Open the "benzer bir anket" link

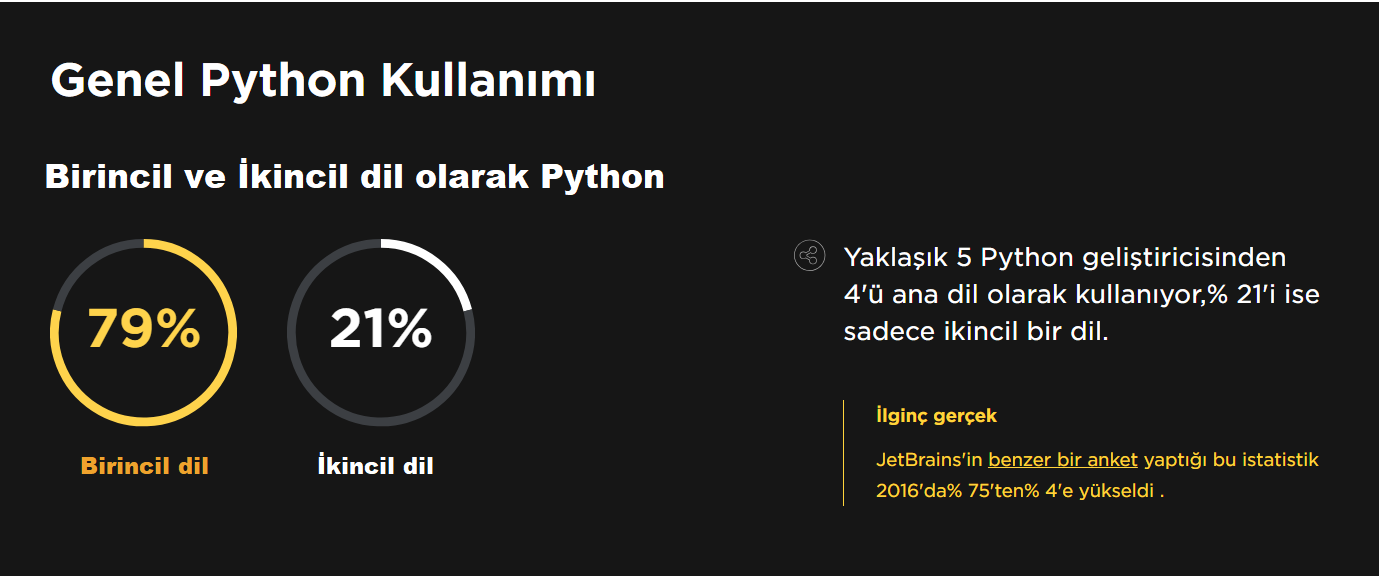coord(1063,460)
